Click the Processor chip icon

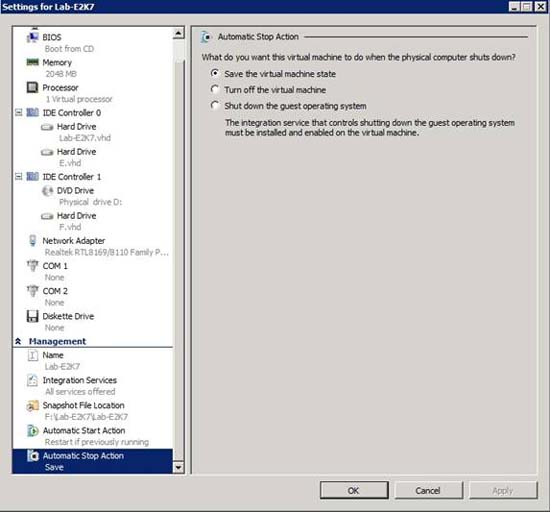click(x=33, y=87)
